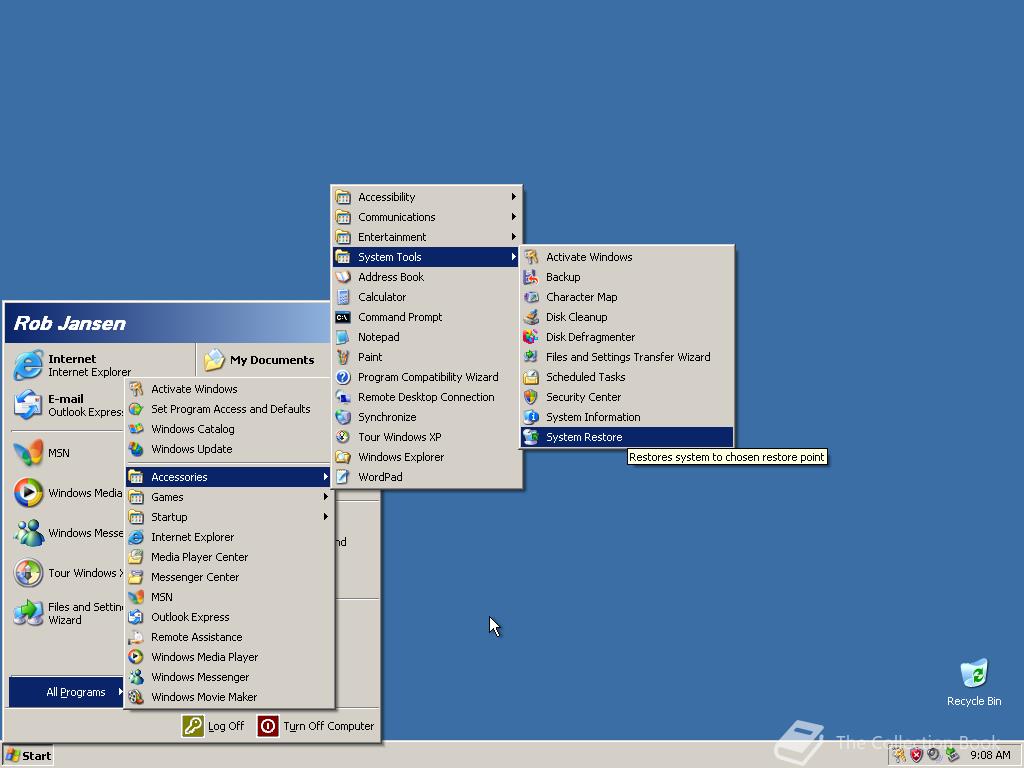
Task: Open Windows Explorer icon in Accessories
Action: point(343,457)
